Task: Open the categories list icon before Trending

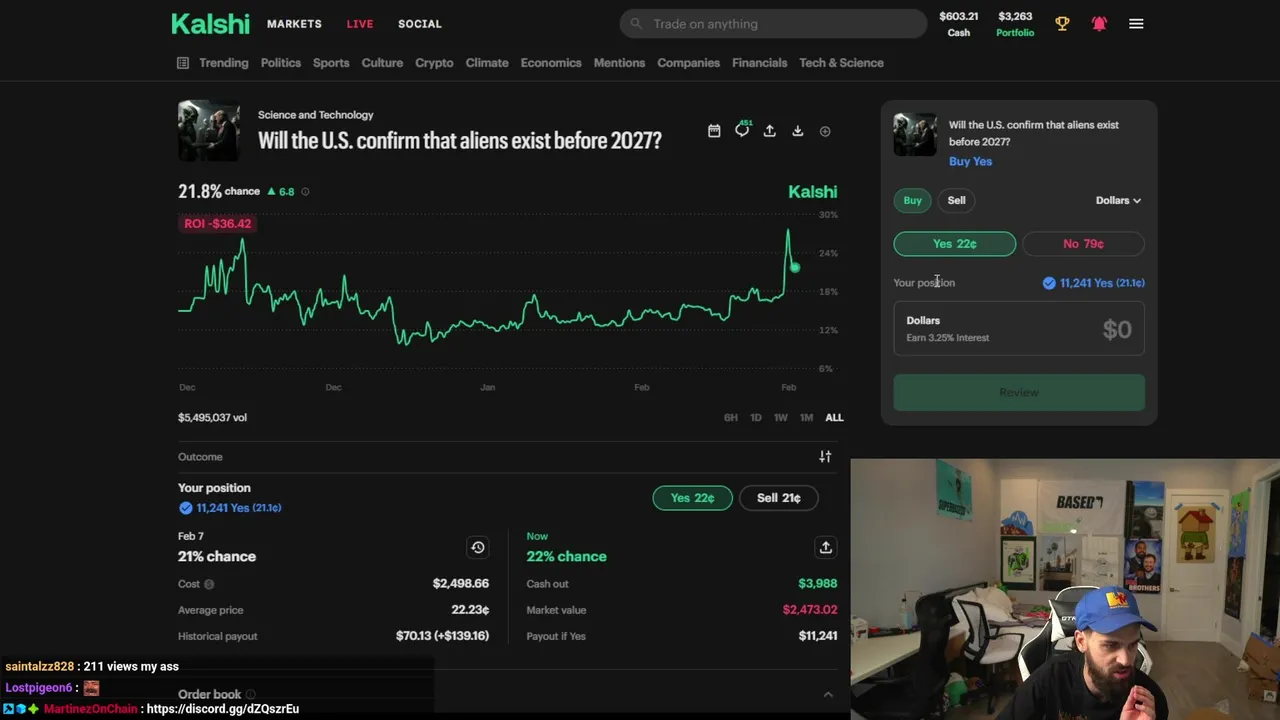Action: [x=183, y=63]
